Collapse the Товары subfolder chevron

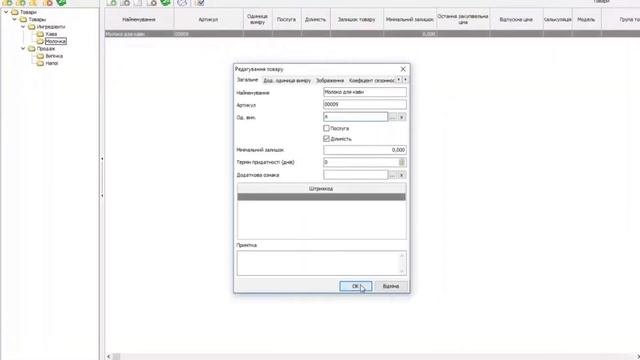pyautogui.click(x=15, y=20)
